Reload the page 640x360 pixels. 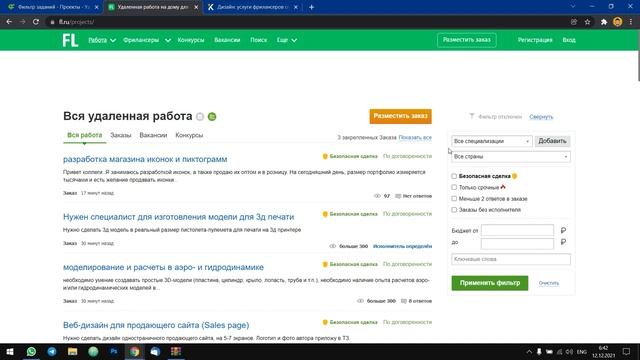point(36,22)
